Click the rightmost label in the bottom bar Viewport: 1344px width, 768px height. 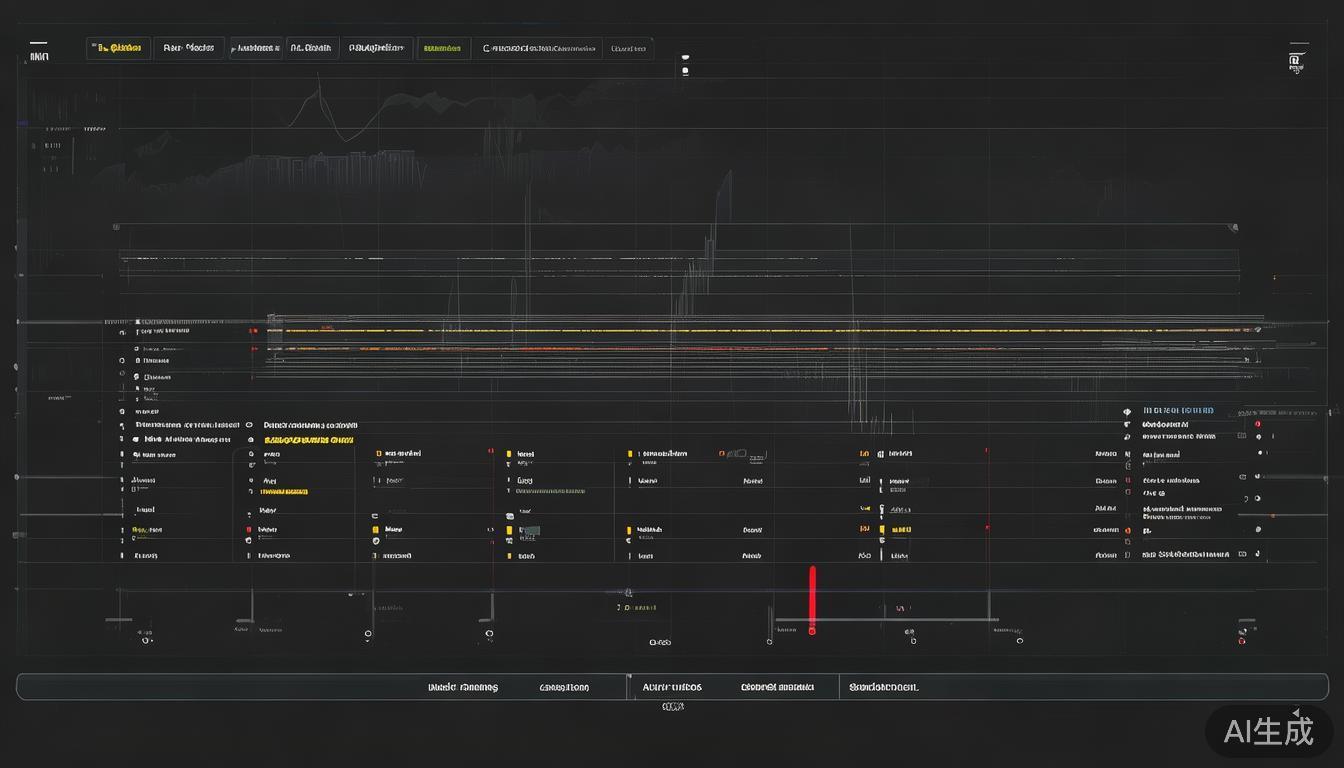883,688
